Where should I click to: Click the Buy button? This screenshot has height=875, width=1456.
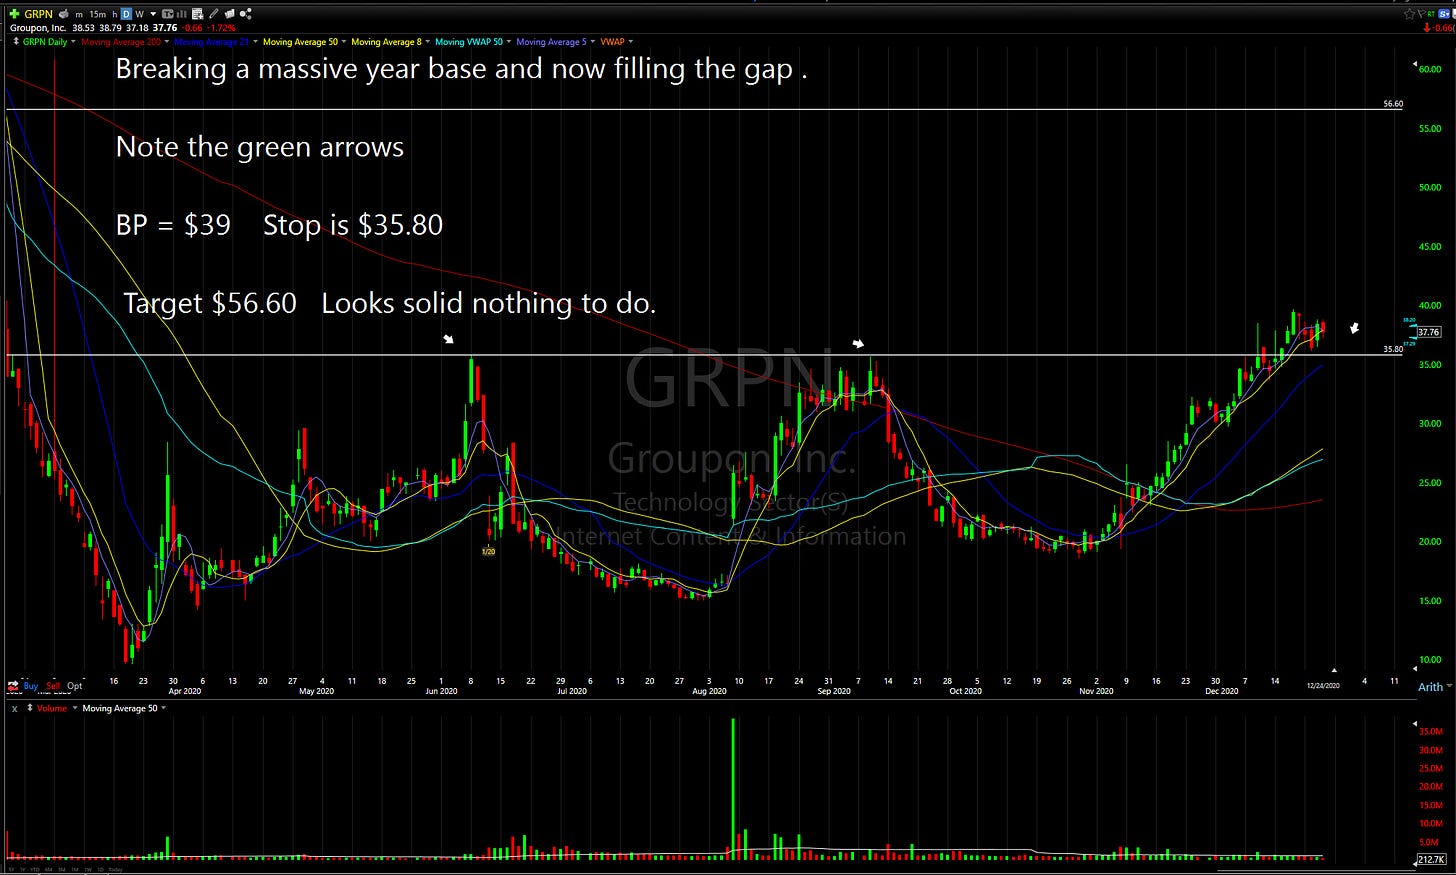30,686
